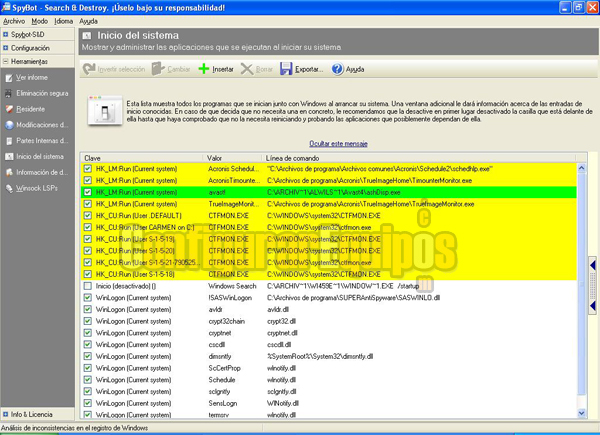
Task: Click upper blue arrow on right panel handle
Action: click(x=593, y=266)
